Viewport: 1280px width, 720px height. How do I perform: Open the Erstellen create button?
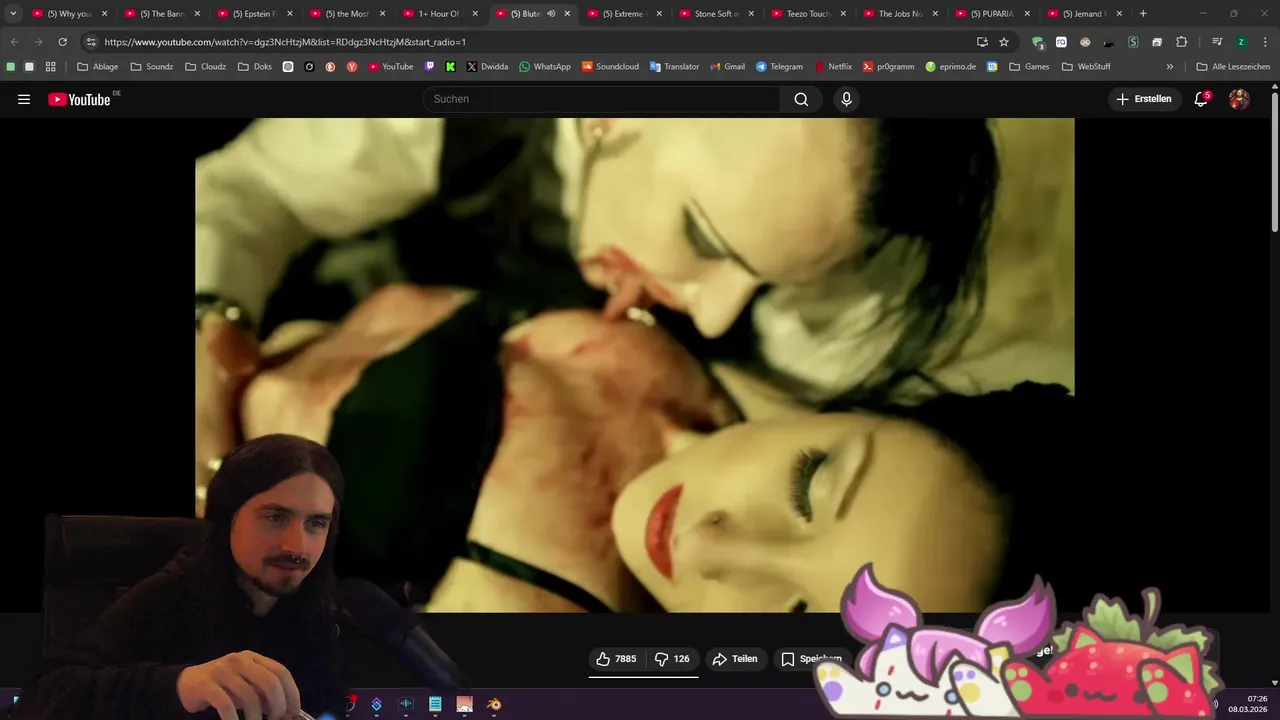(1144, 99)
